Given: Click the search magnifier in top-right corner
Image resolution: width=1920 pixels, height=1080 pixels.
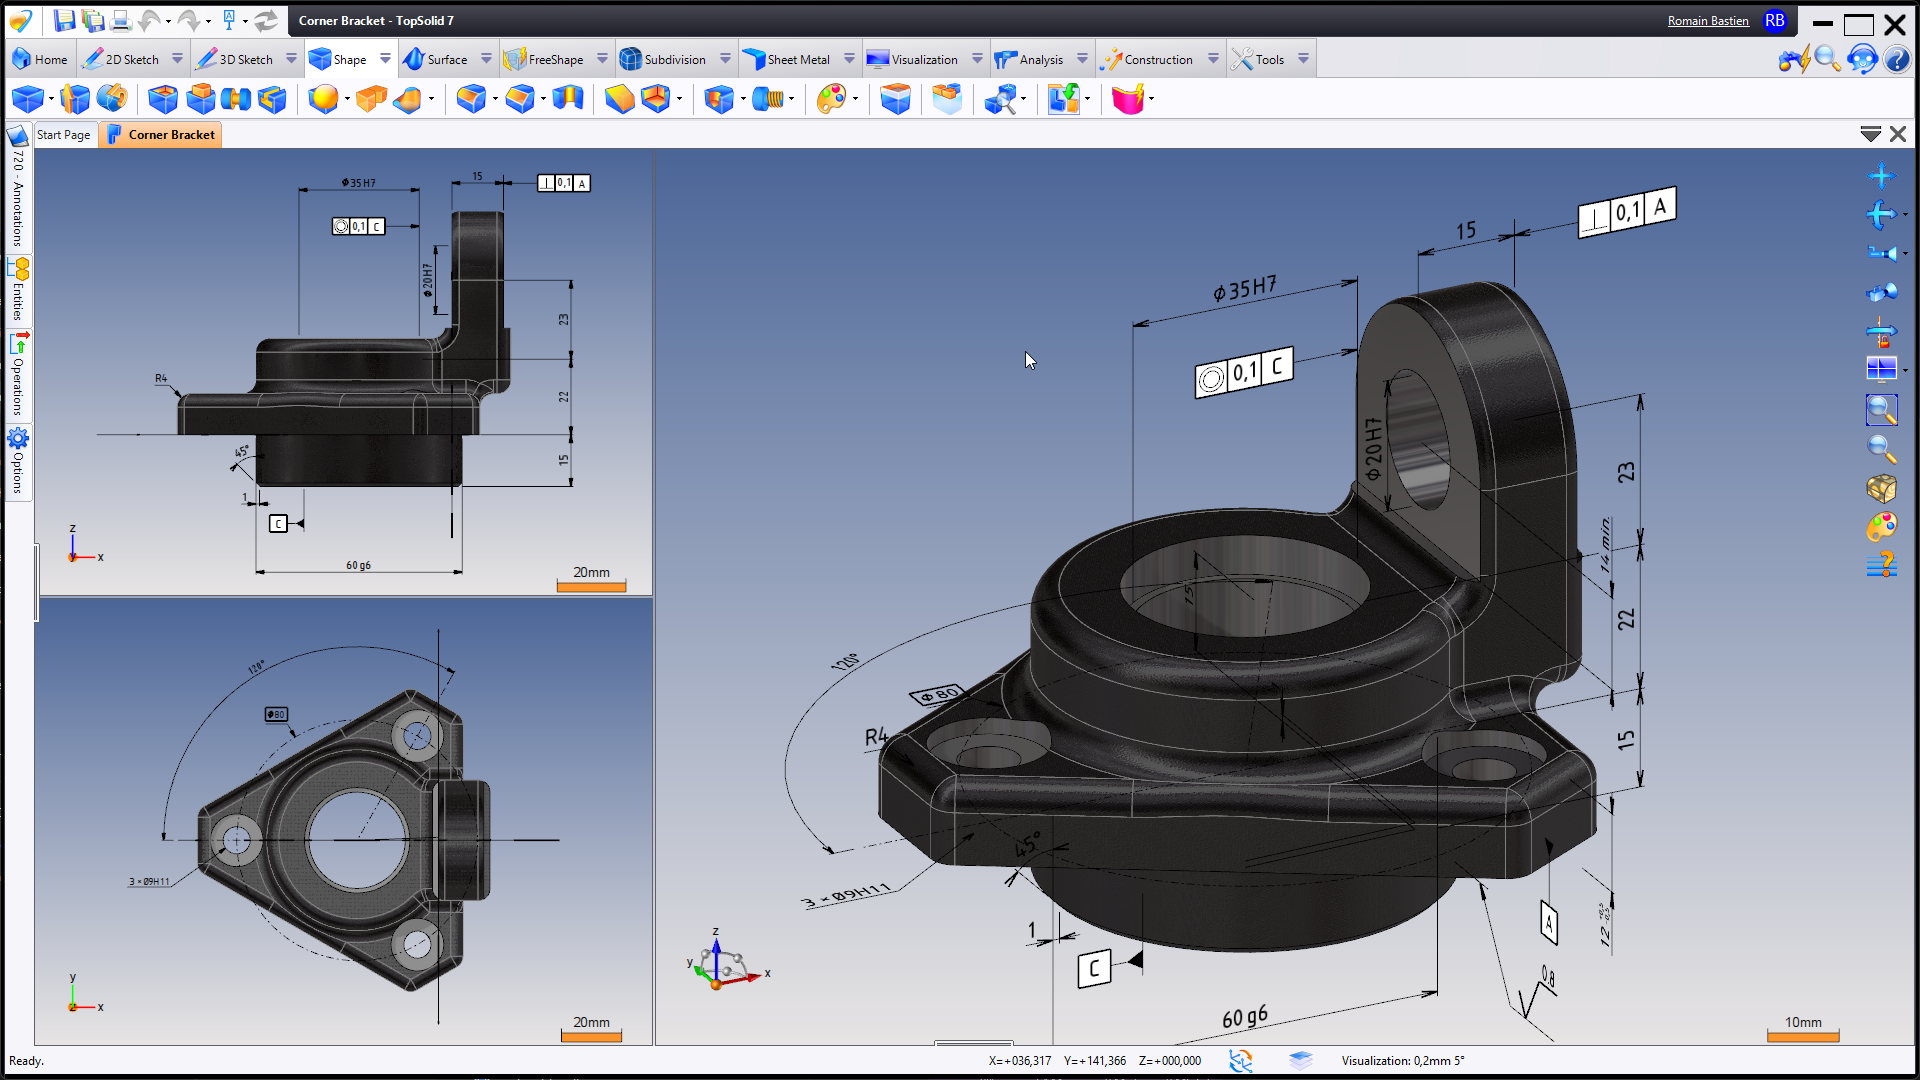Looking at the screenshot, I should coord(1827,59).
